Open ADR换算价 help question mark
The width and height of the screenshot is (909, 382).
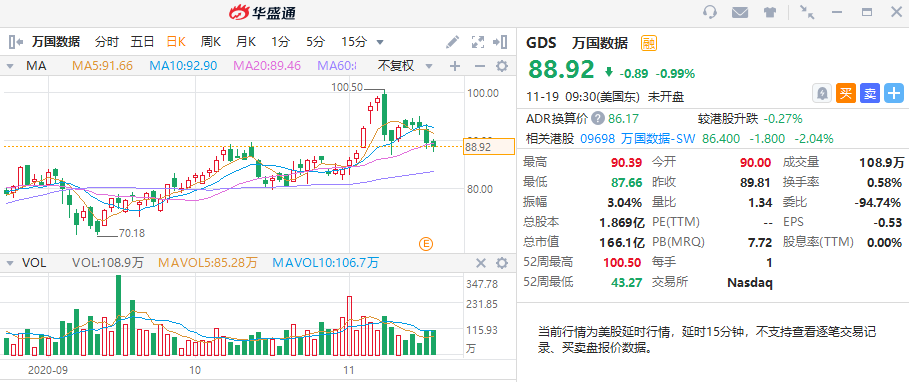click(x=598, y=119)
